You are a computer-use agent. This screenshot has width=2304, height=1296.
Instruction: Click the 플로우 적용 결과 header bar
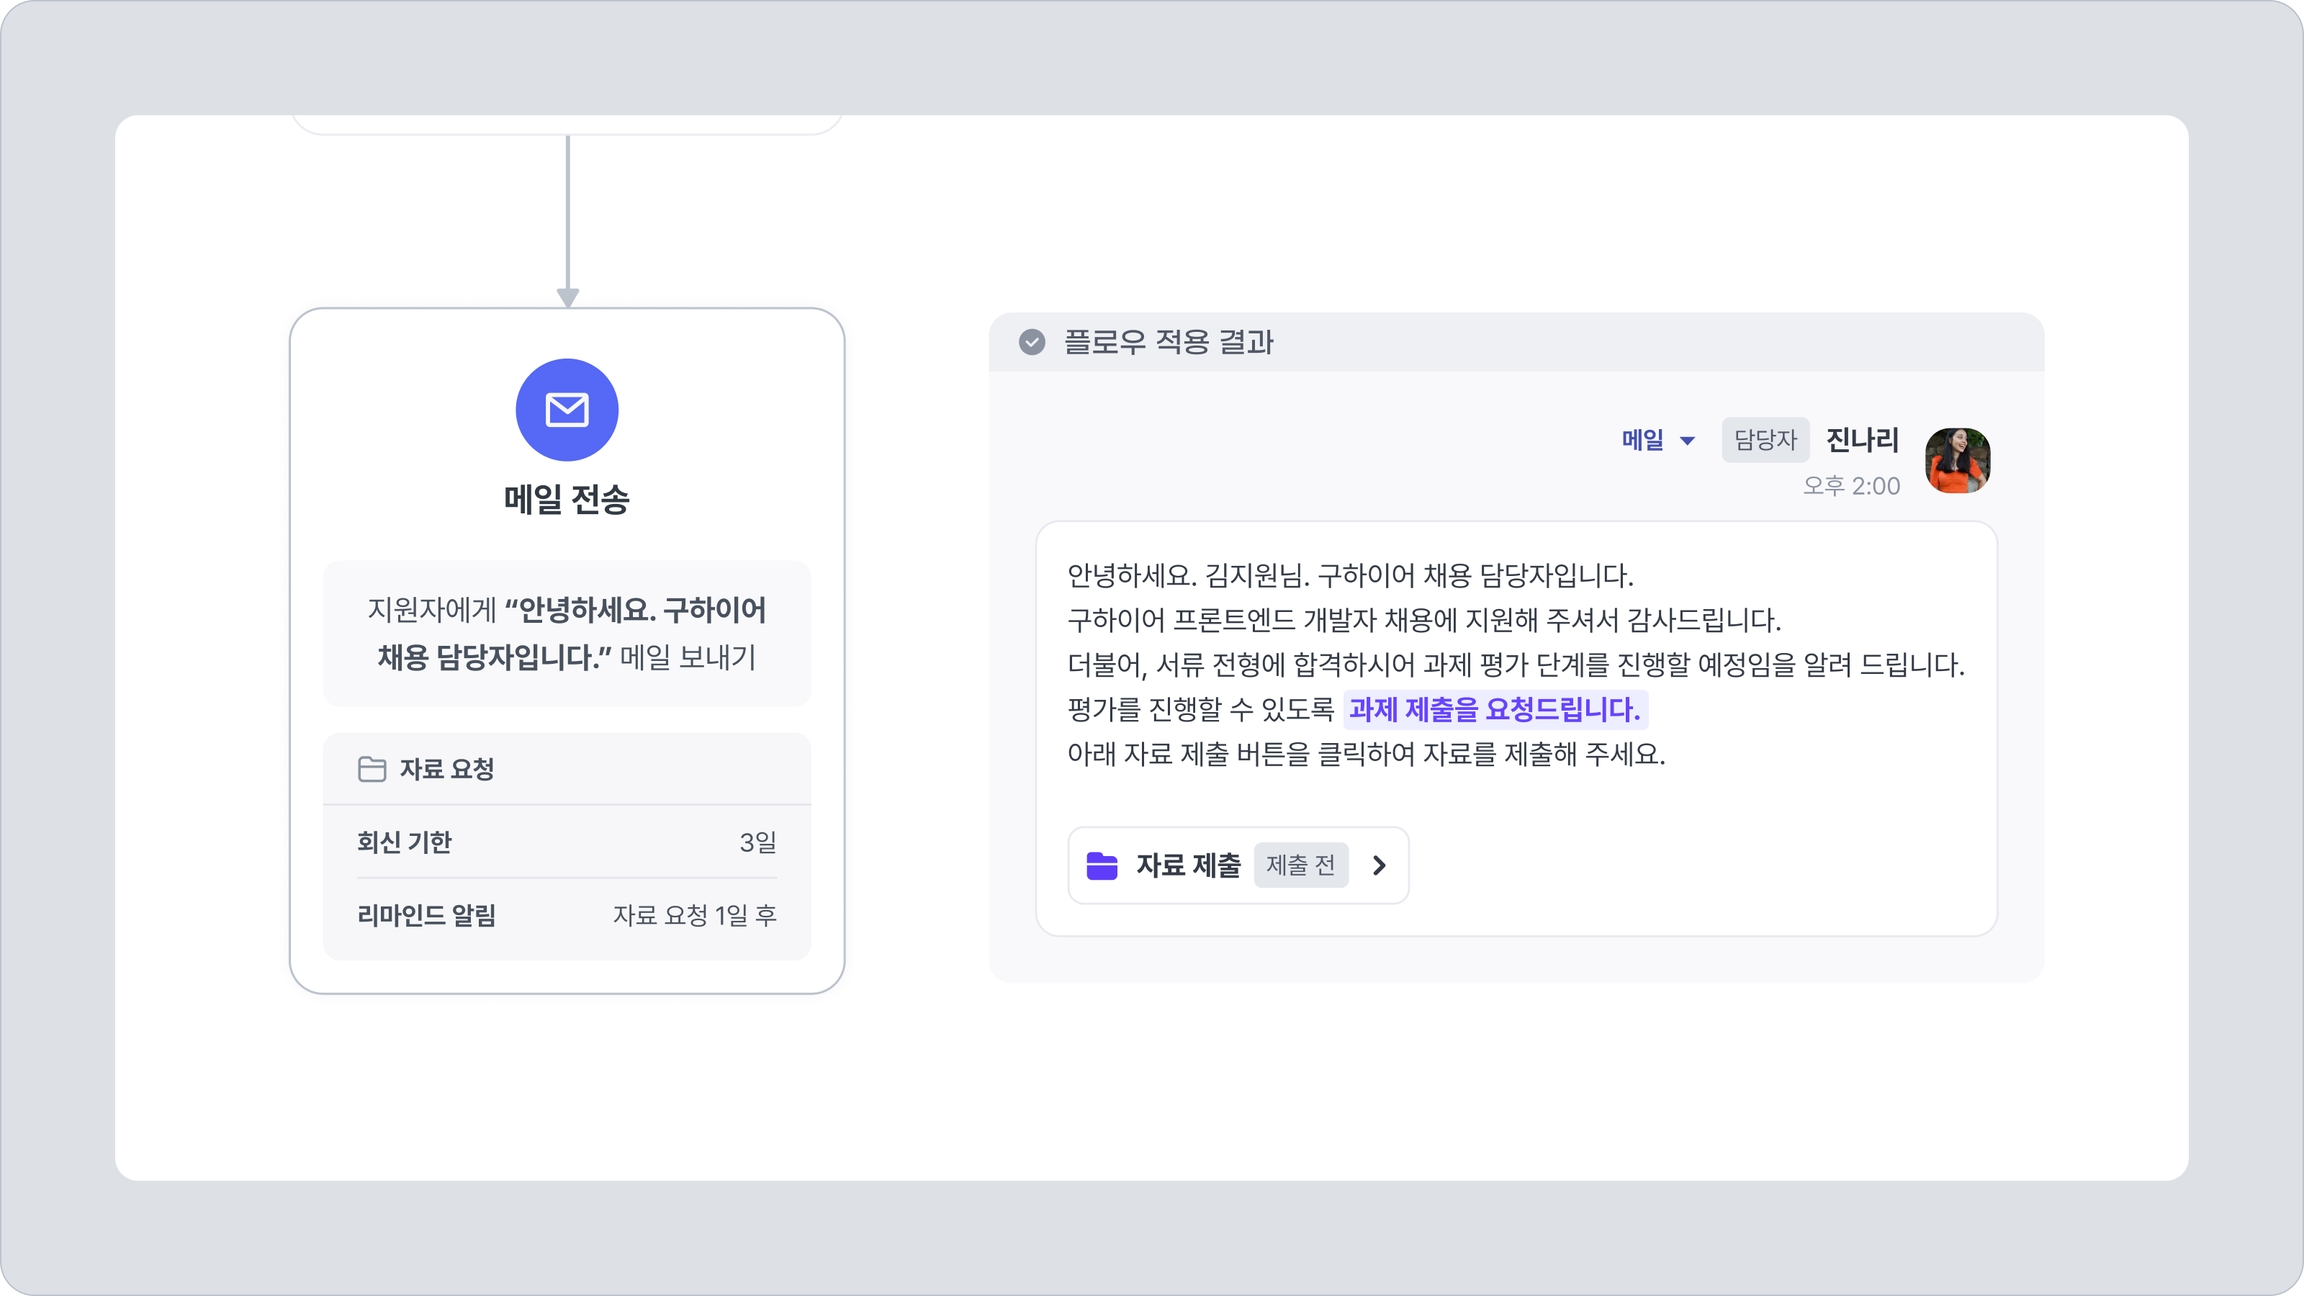(1516, 342)
